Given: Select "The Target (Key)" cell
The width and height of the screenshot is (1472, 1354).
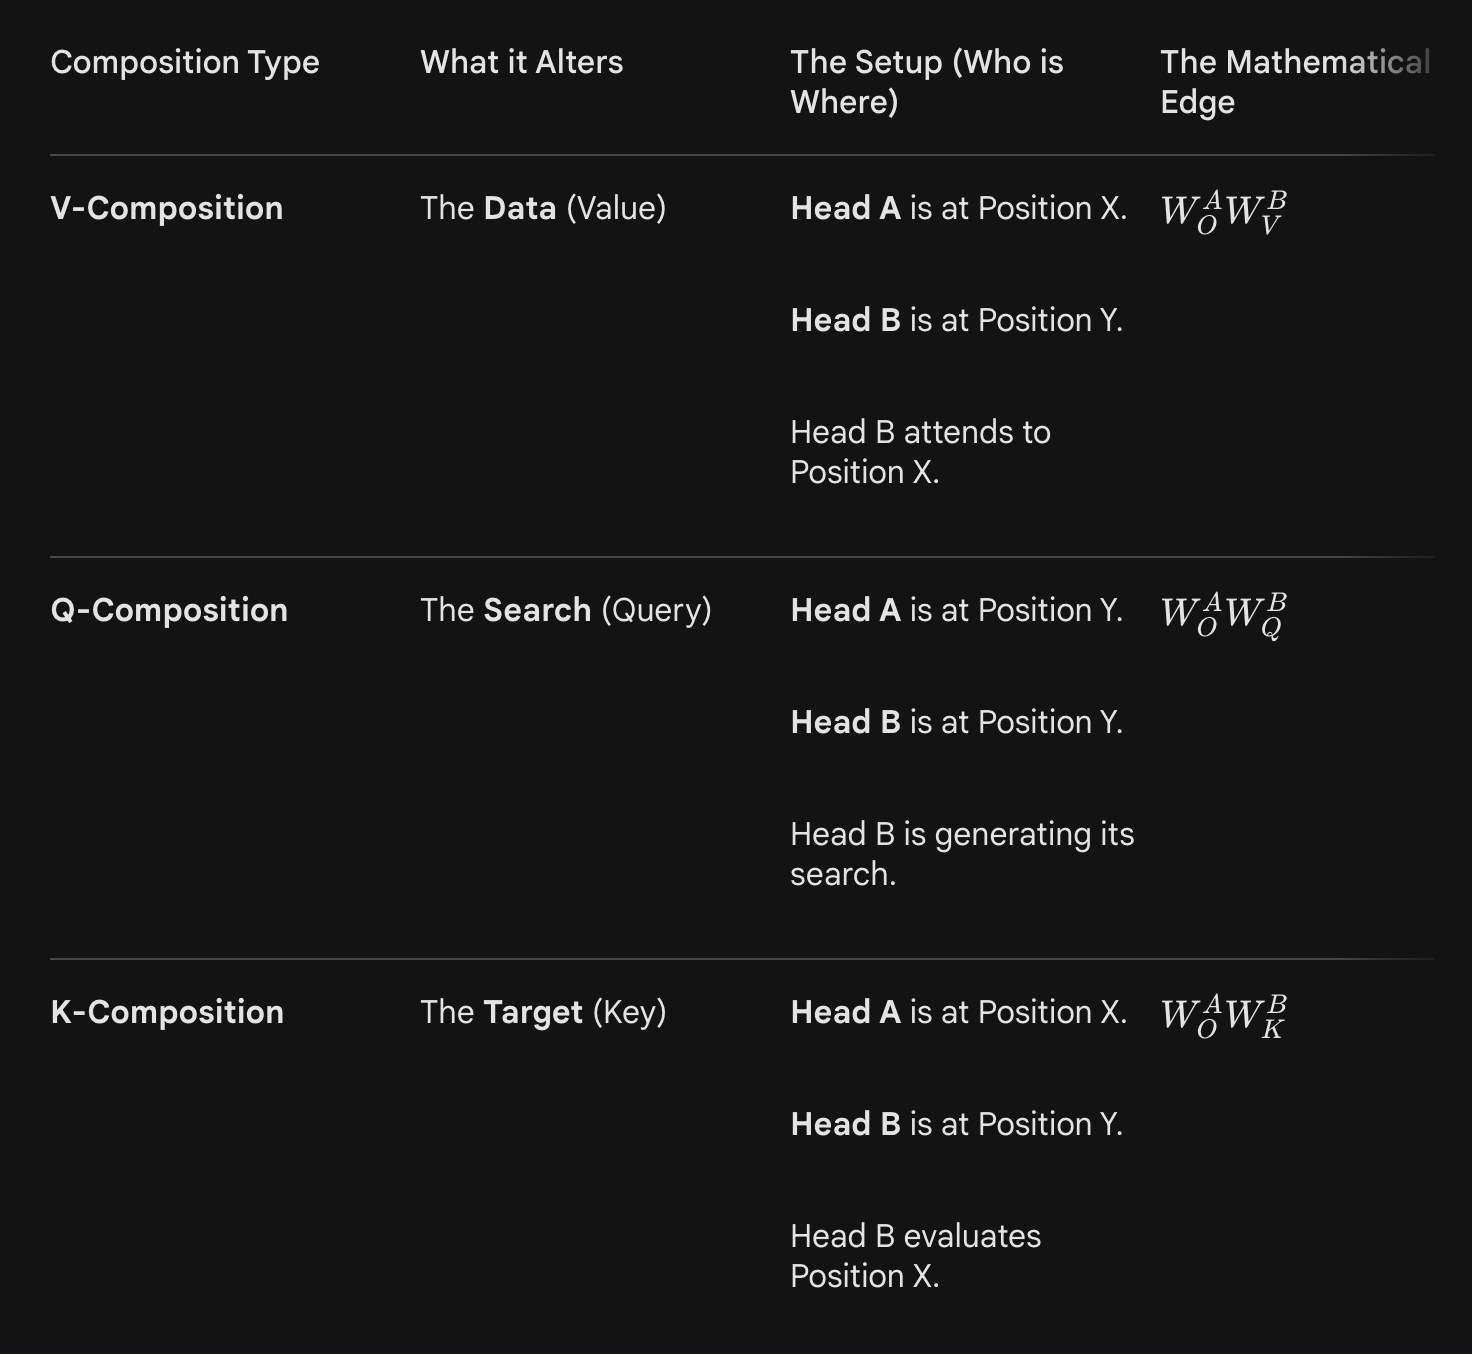Looking at the screenshot, I should click(543, 1012).
